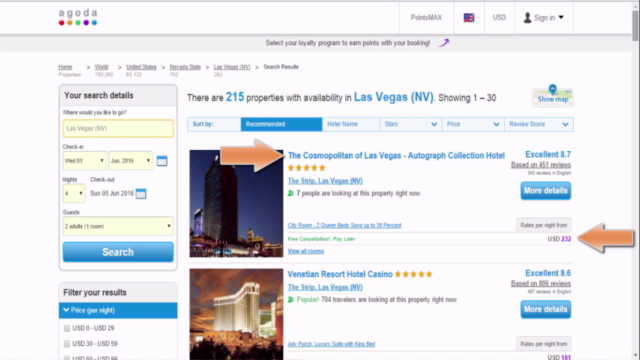Go to Nevada State breadcrumb
640x360 pixels.
coord(185,67)
